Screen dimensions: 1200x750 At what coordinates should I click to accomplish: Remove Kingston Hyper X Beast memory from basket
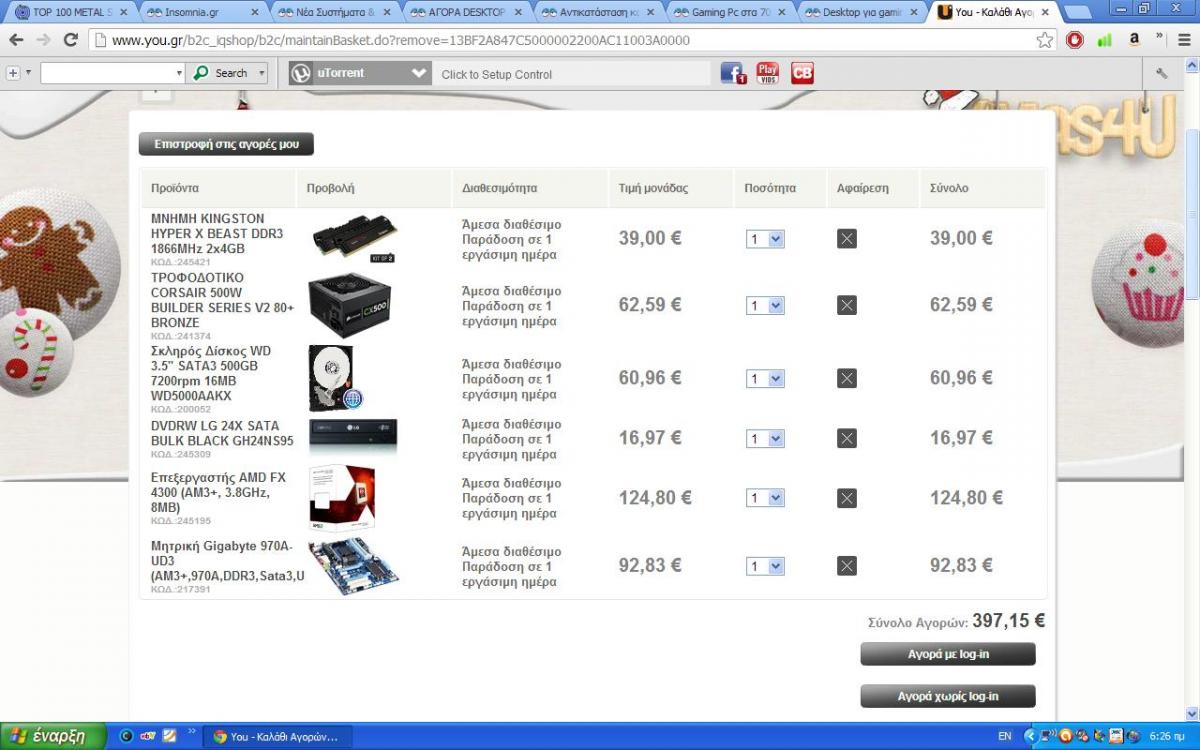pos(846,239)
